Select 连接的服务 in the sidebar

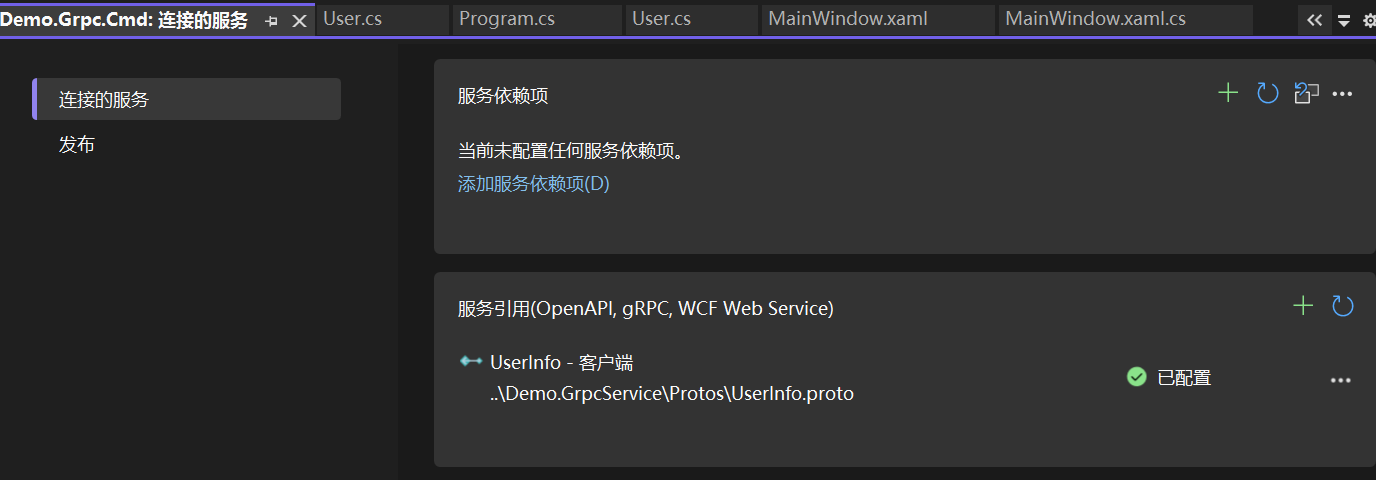(x=187, y=99)
